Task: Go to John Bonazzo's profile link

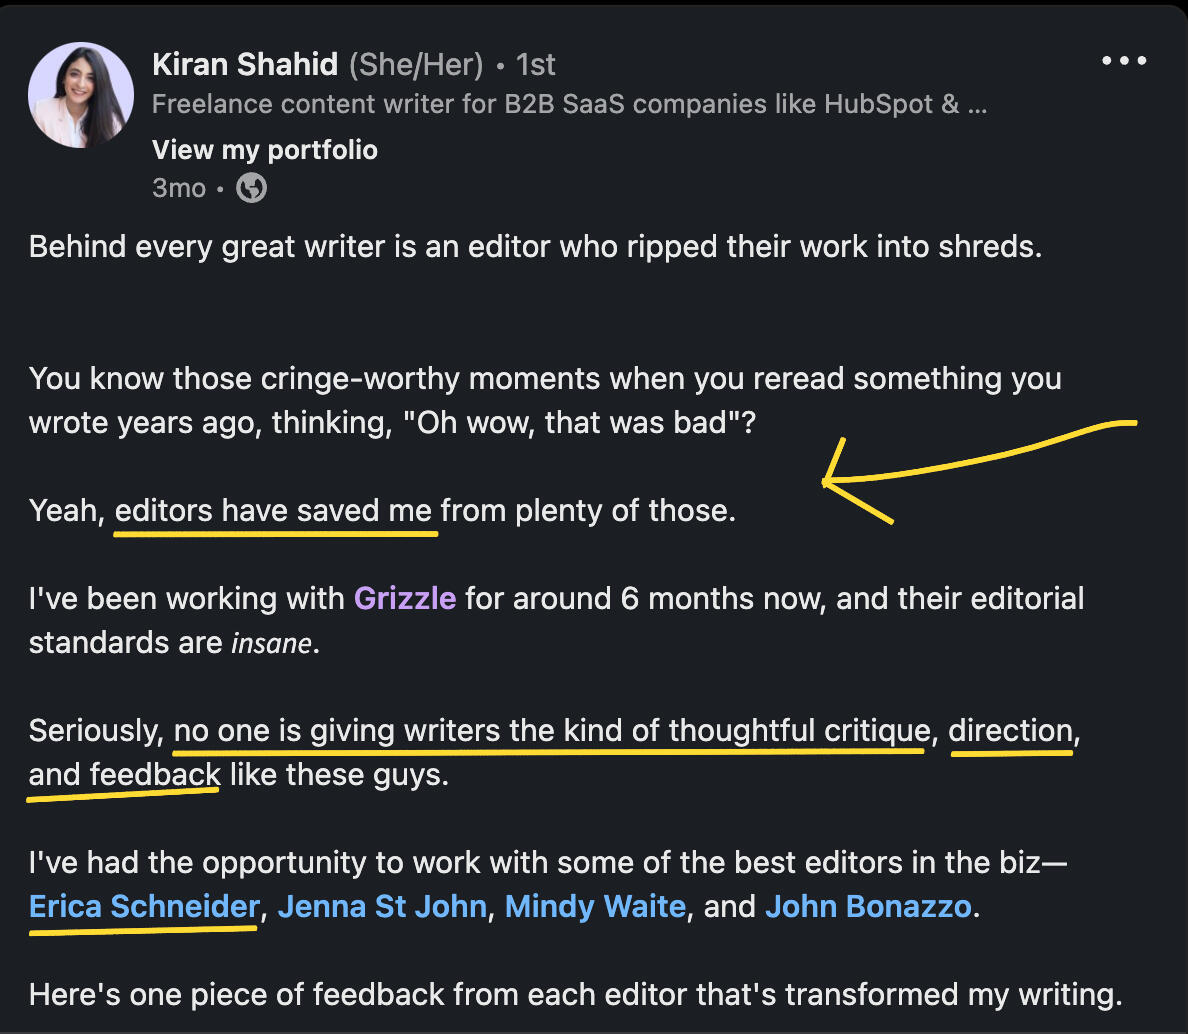Action: (868, 907)
